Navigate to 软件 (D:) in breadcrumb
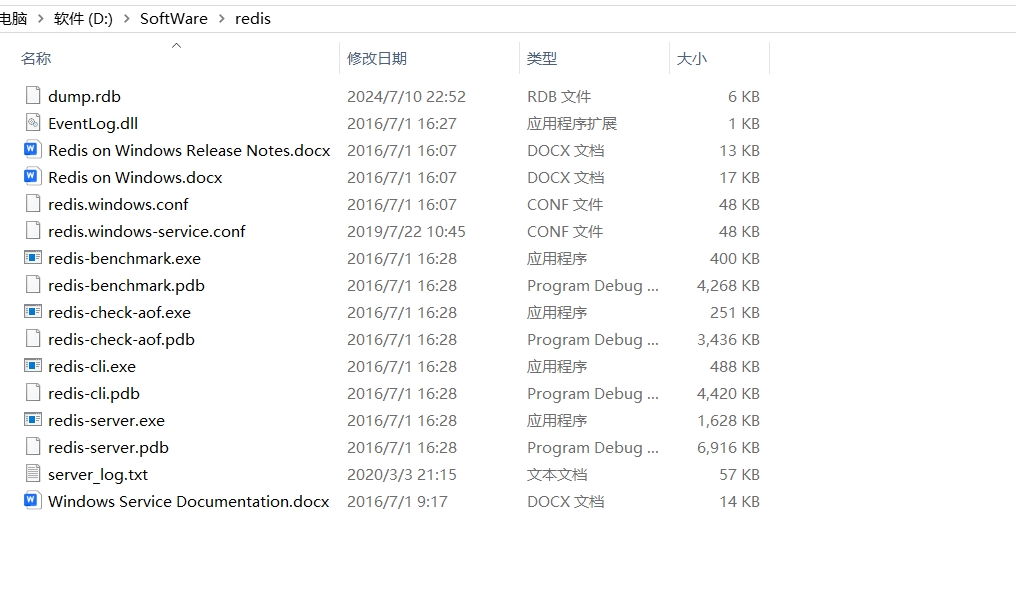Screen dimensions: 1016x615 [83, 19]
